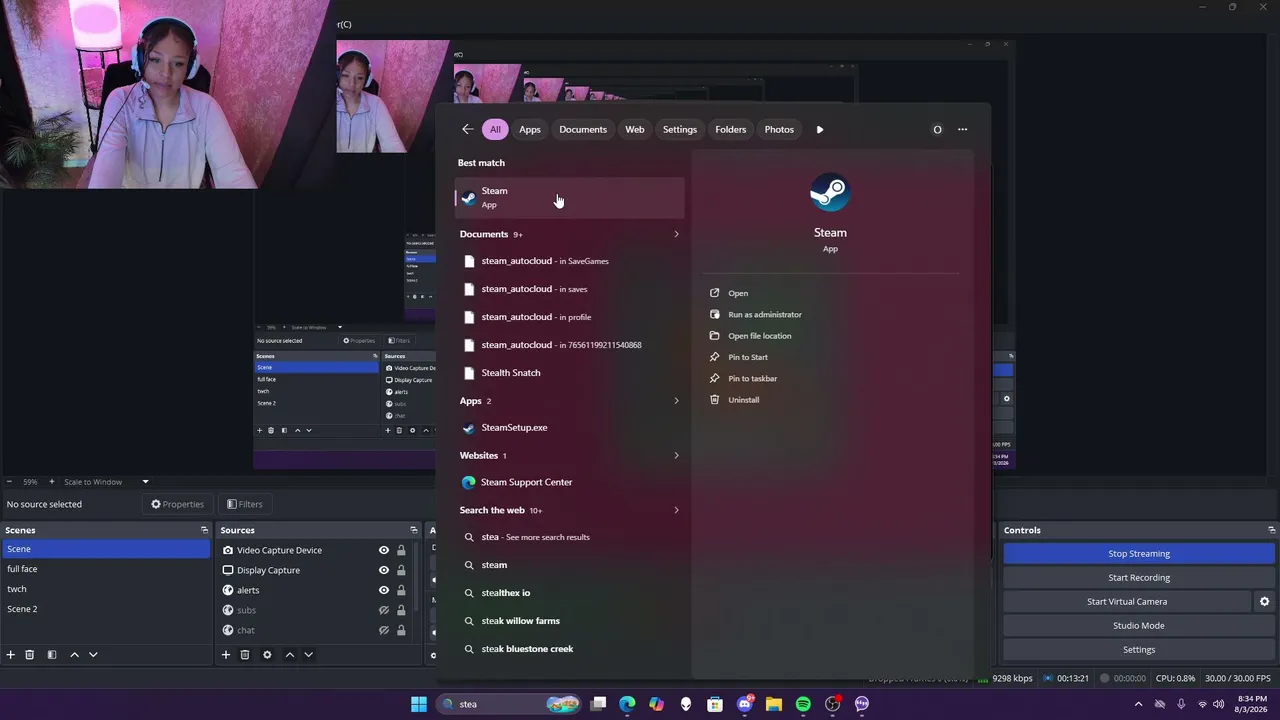Click Start Recording in OBS Controls
This screenshot has height=720, width=1280.
click(1139, 578)
